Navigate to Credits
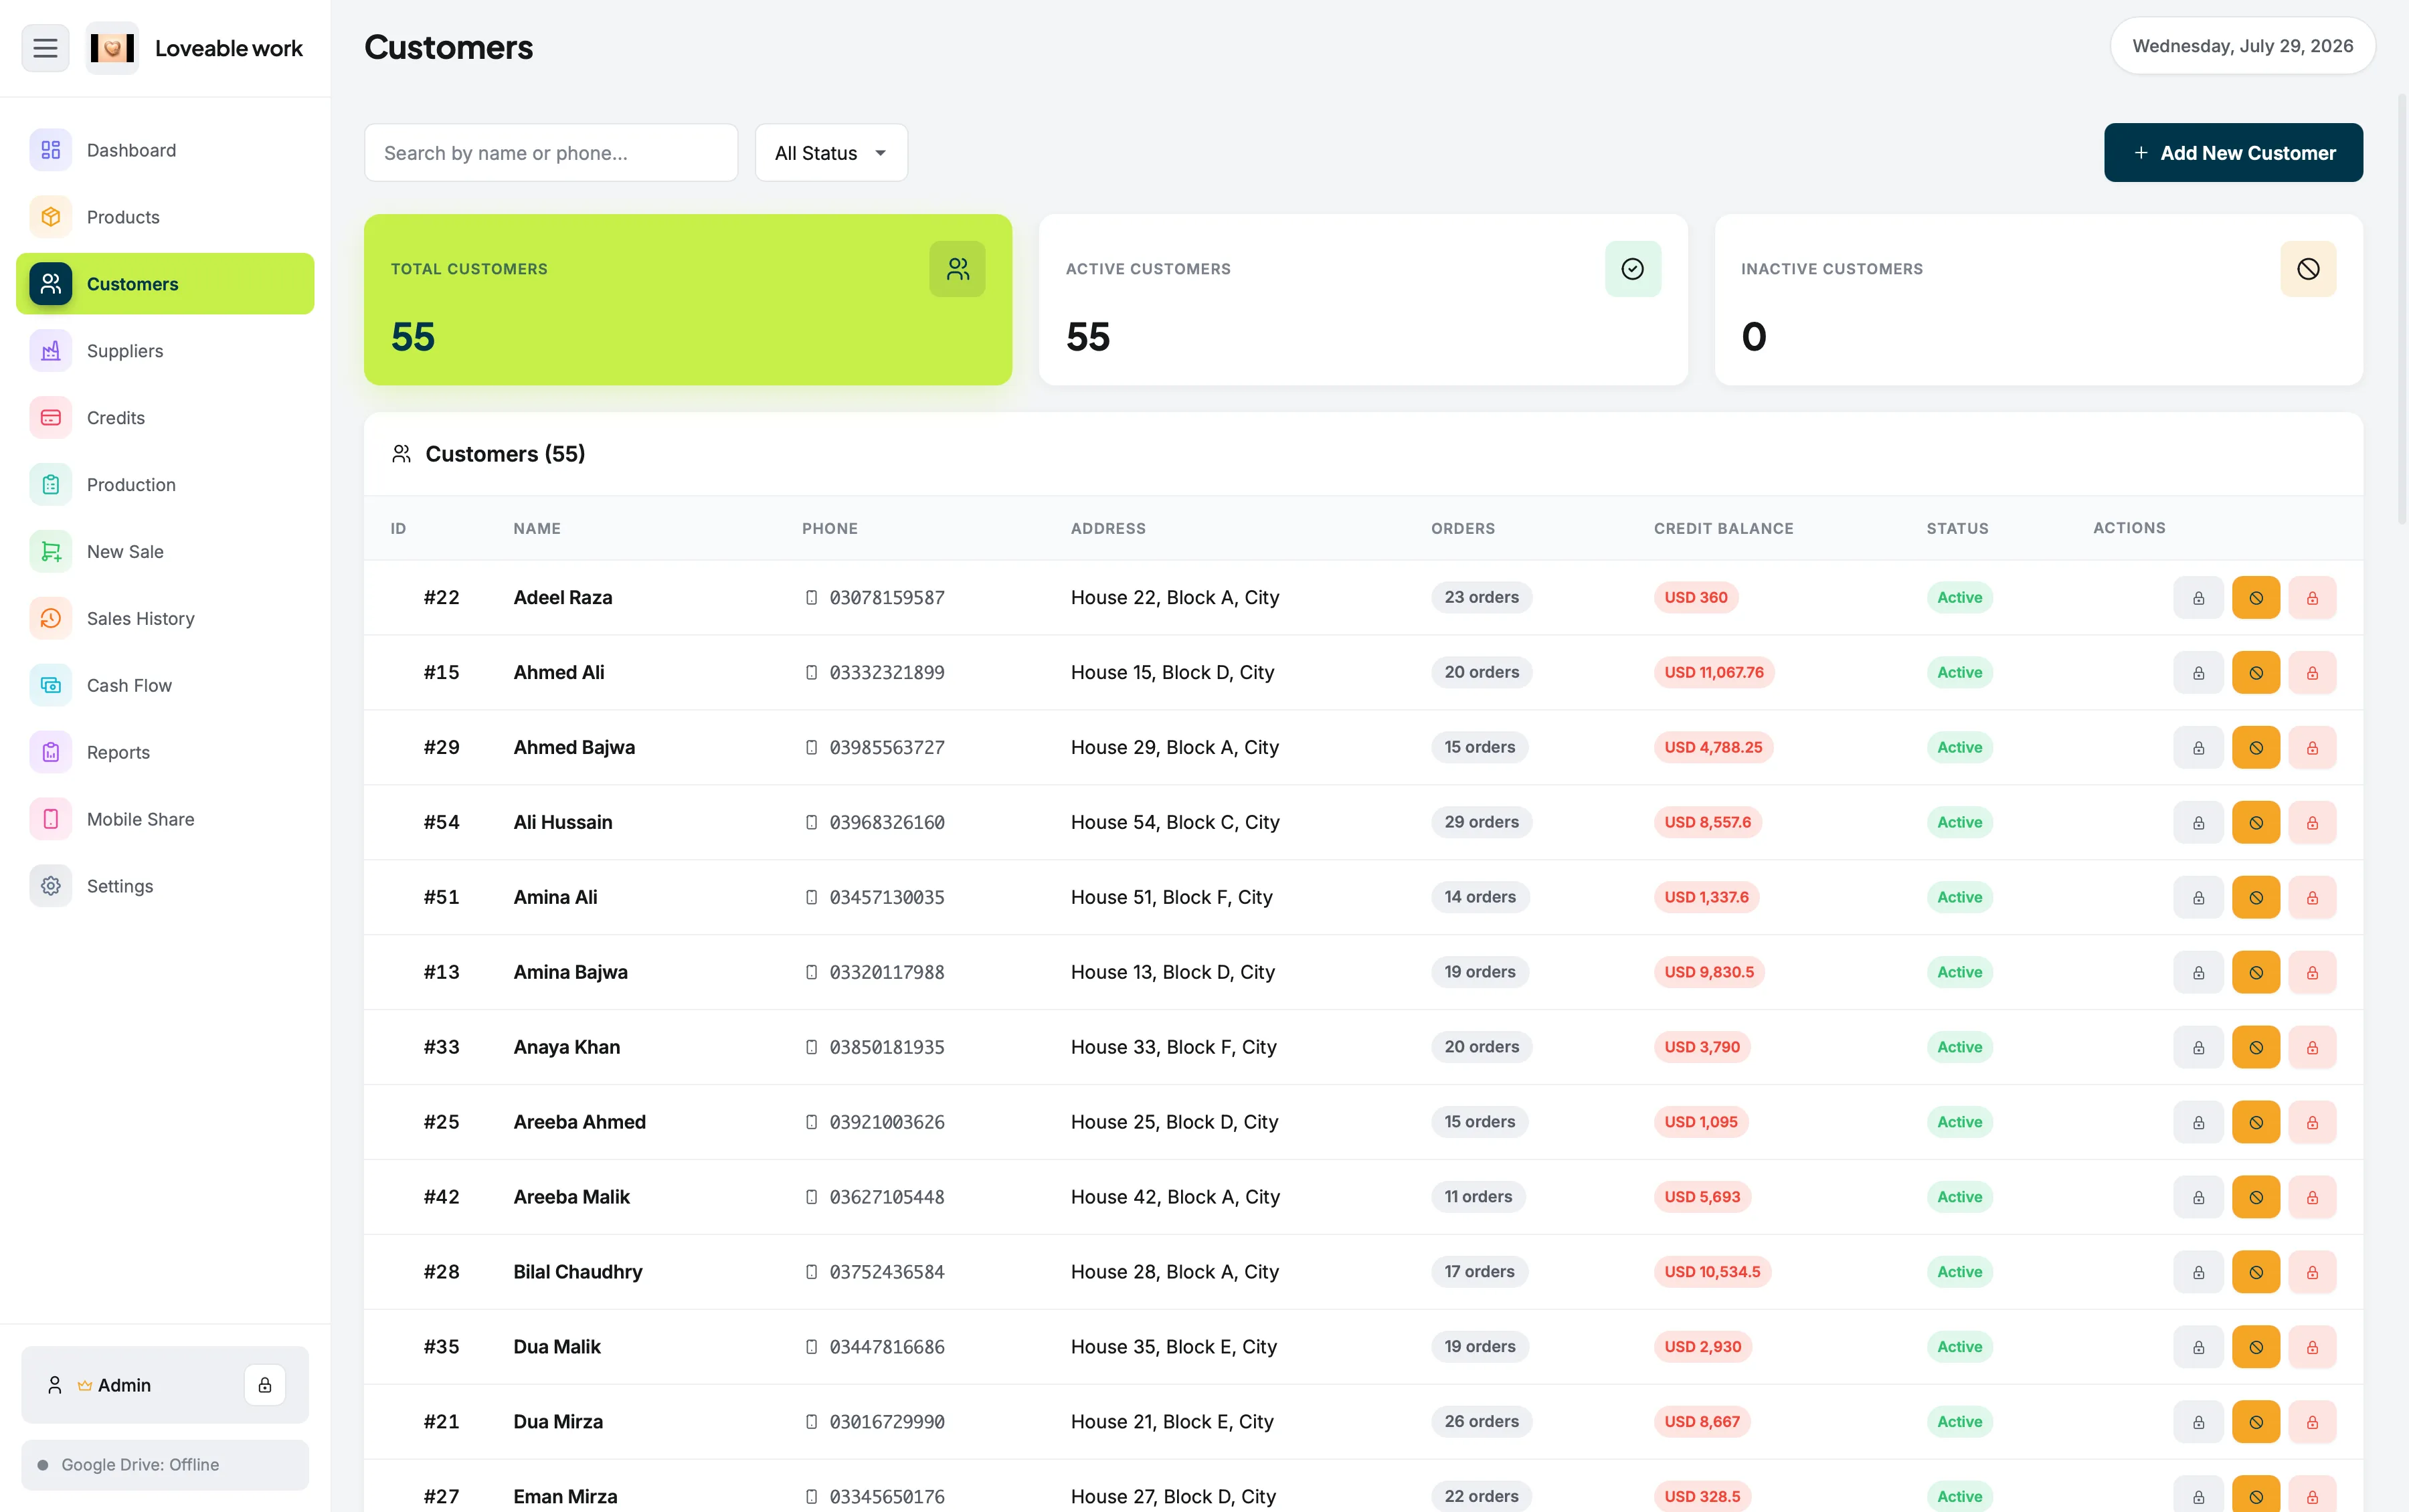2409x1512 pixels. click(x=165, y=418)
